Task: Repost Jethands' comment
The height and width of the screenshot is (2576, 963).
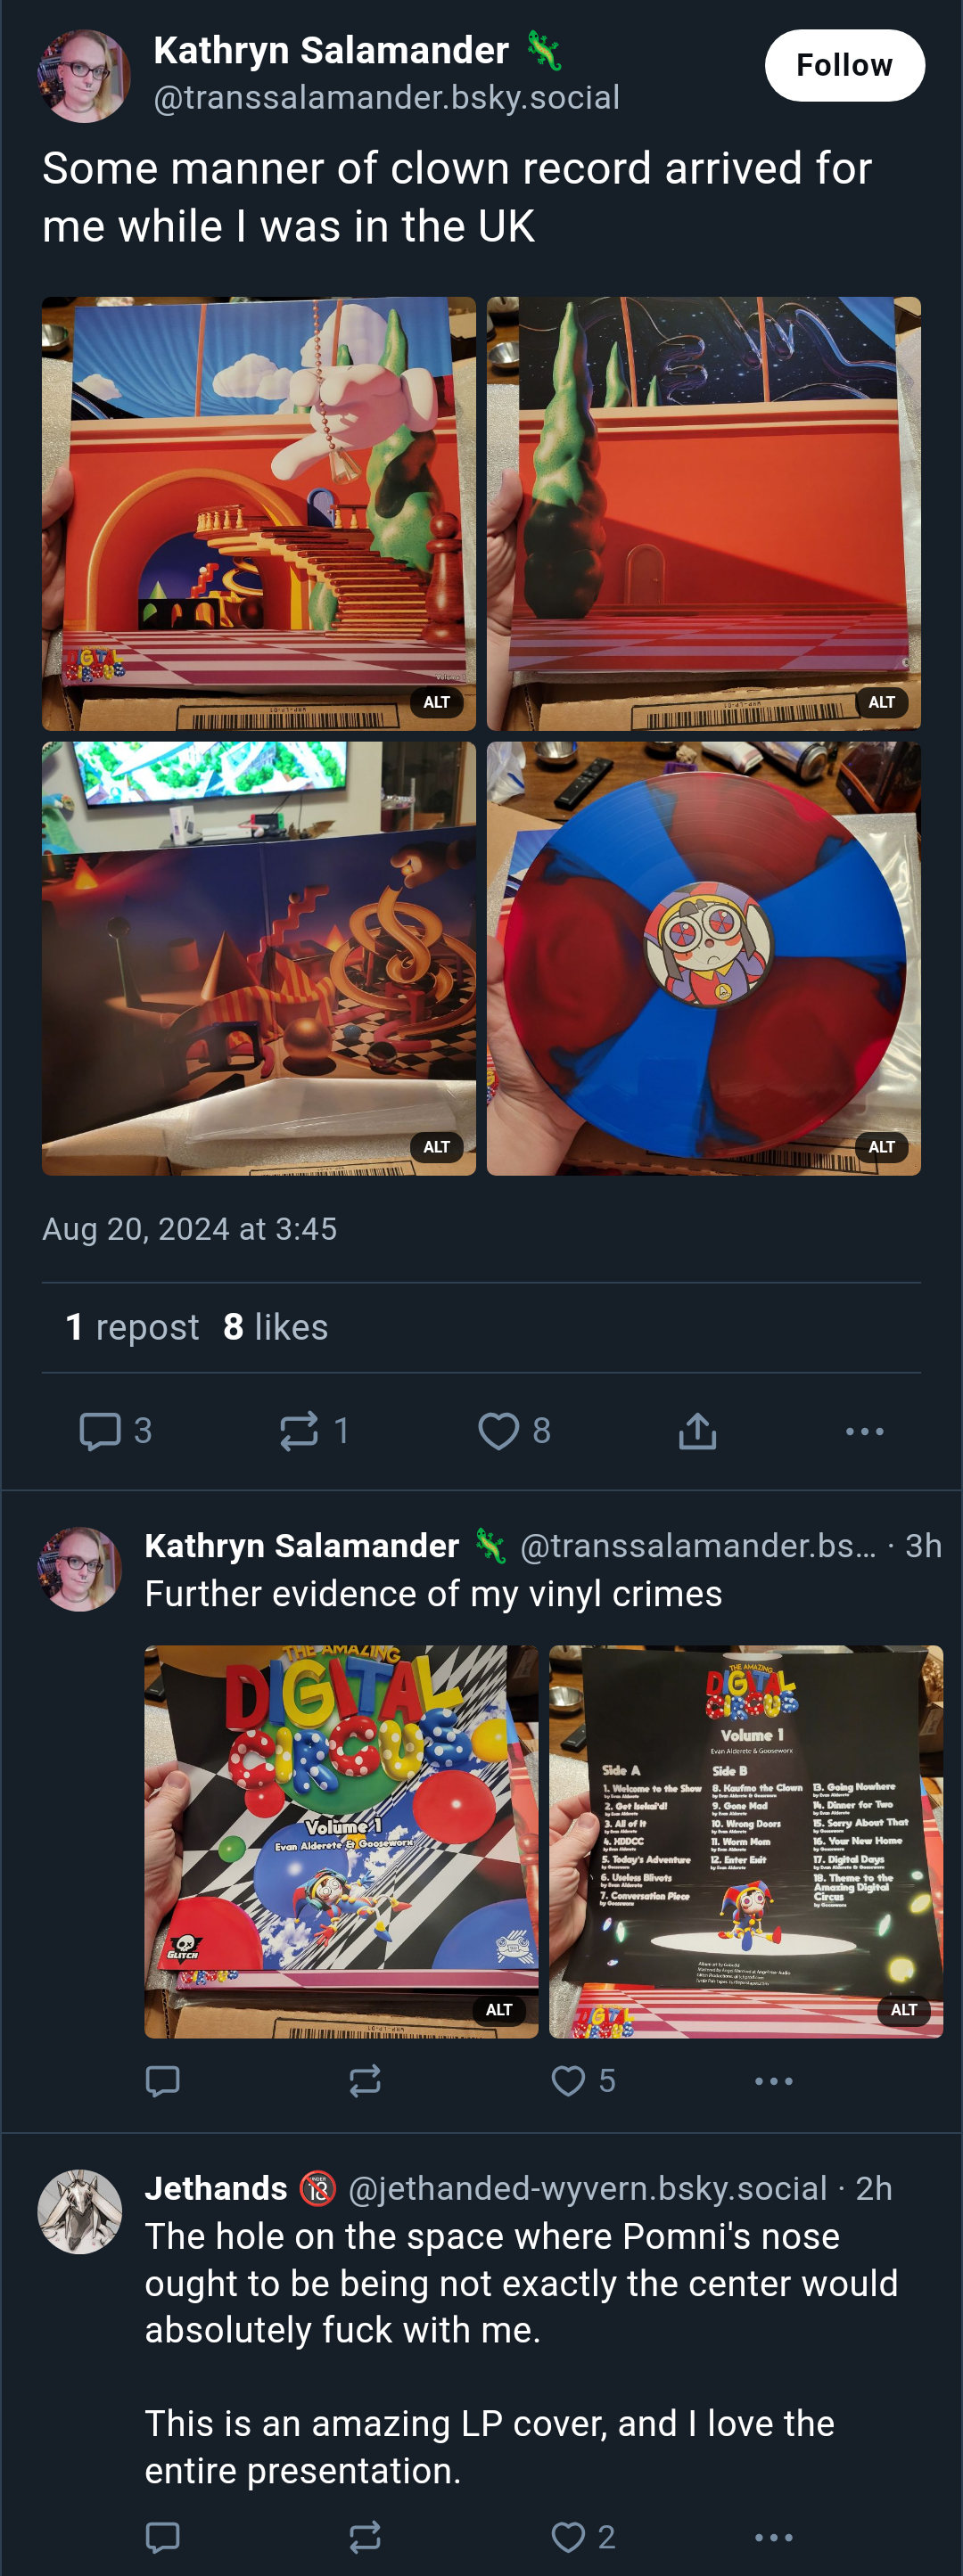Action: (365, 2537)
